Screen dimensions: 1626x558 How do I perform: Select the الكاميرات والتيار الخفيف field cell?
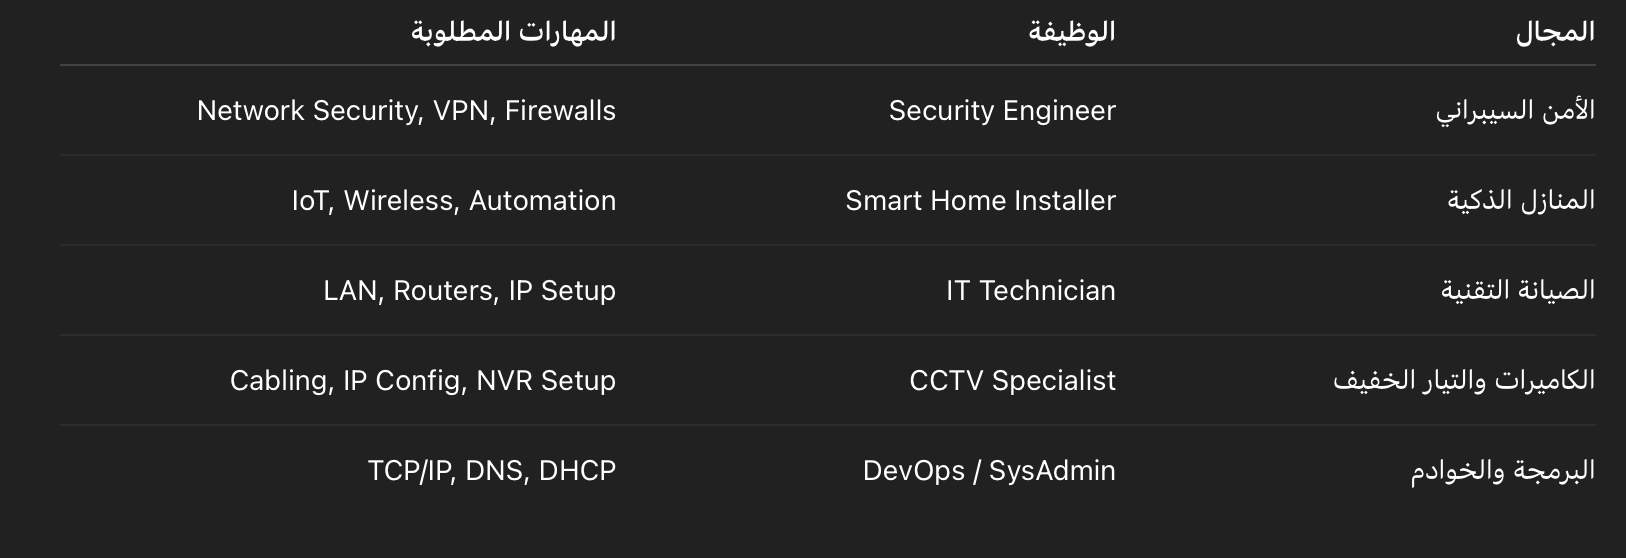click(1464, 381)
